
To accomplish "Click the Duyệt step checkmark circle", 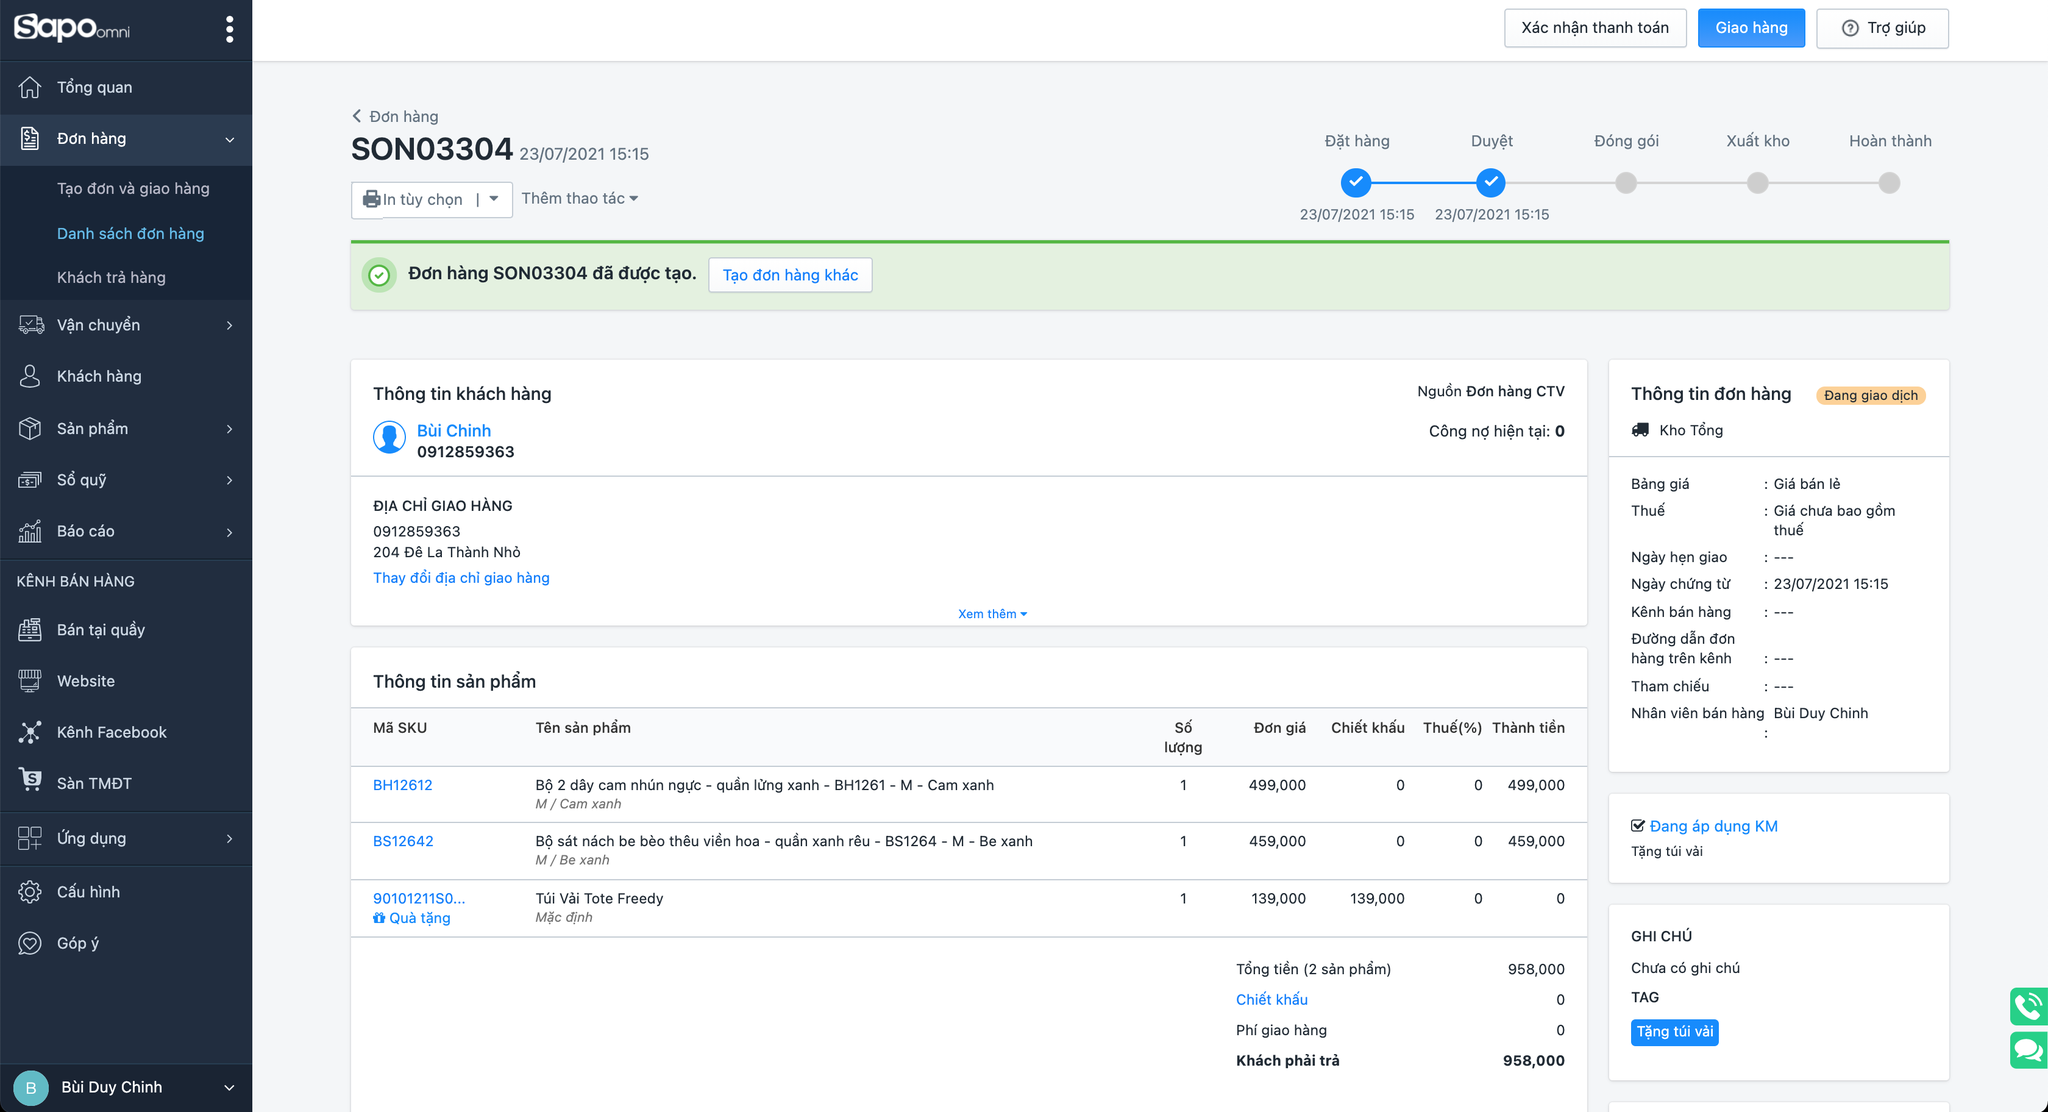I will [x=1491, y=182].
